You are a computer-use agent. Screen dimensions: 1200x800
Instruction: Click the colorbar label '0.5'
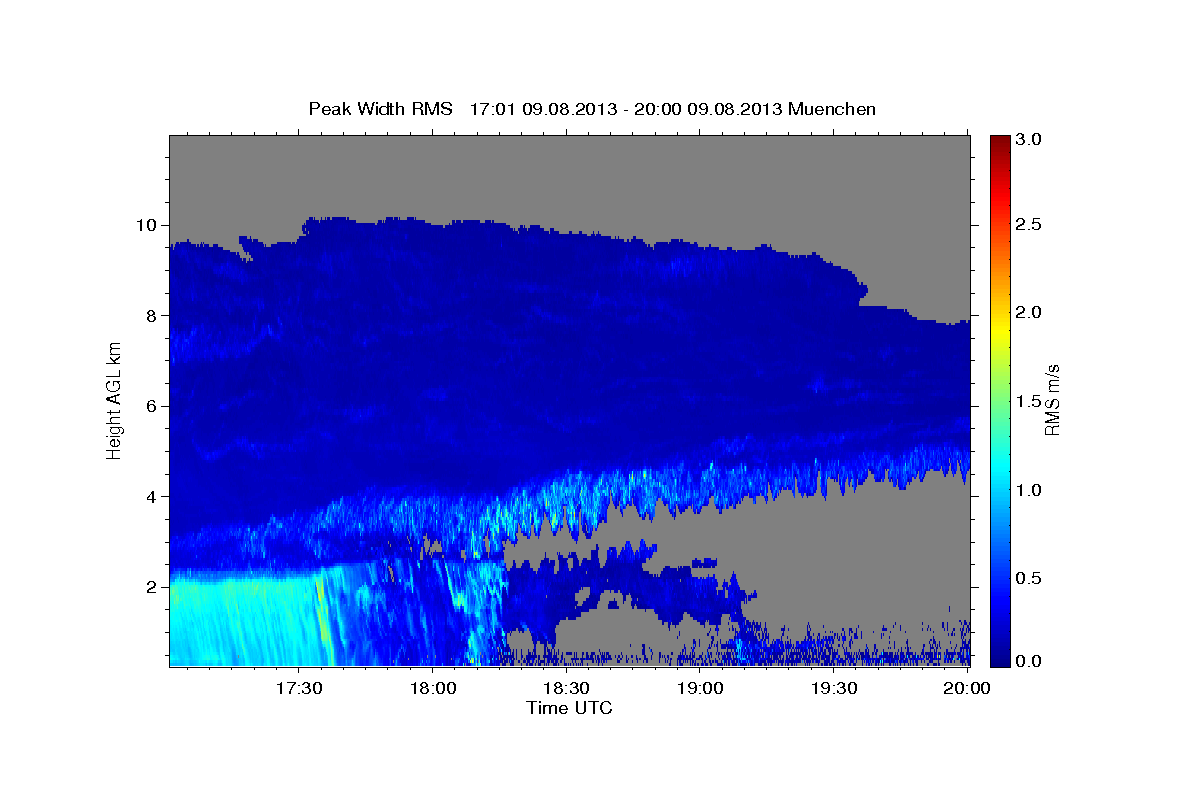tap(1029, 578)
